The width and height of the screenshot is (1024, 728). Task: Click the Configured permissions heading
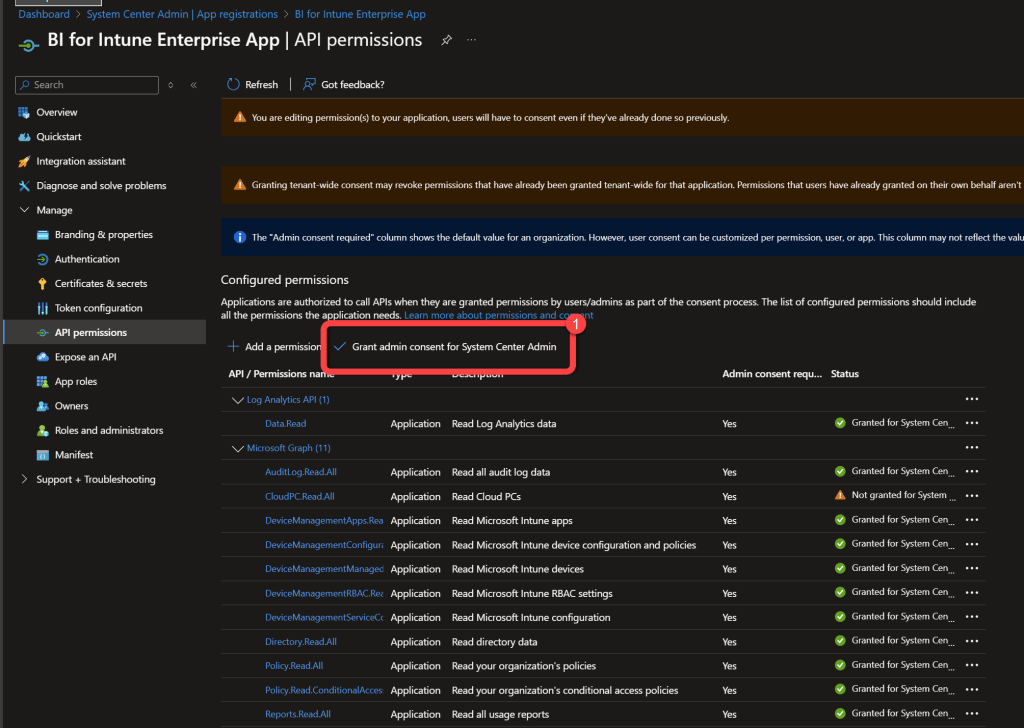[x=285, y=279]
